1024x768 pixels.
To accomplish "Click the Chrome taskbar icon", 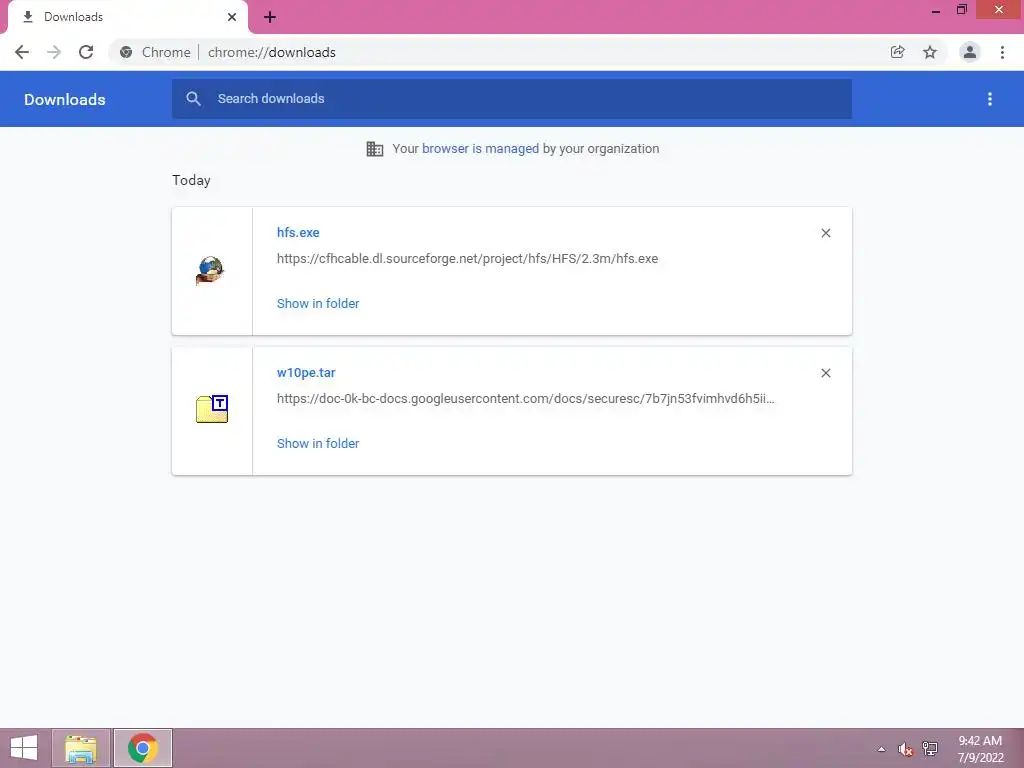I will point(142,748).
